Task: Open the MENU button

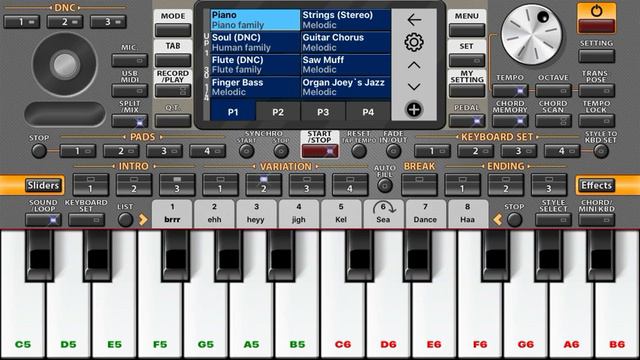Action: tap(467, 30)
